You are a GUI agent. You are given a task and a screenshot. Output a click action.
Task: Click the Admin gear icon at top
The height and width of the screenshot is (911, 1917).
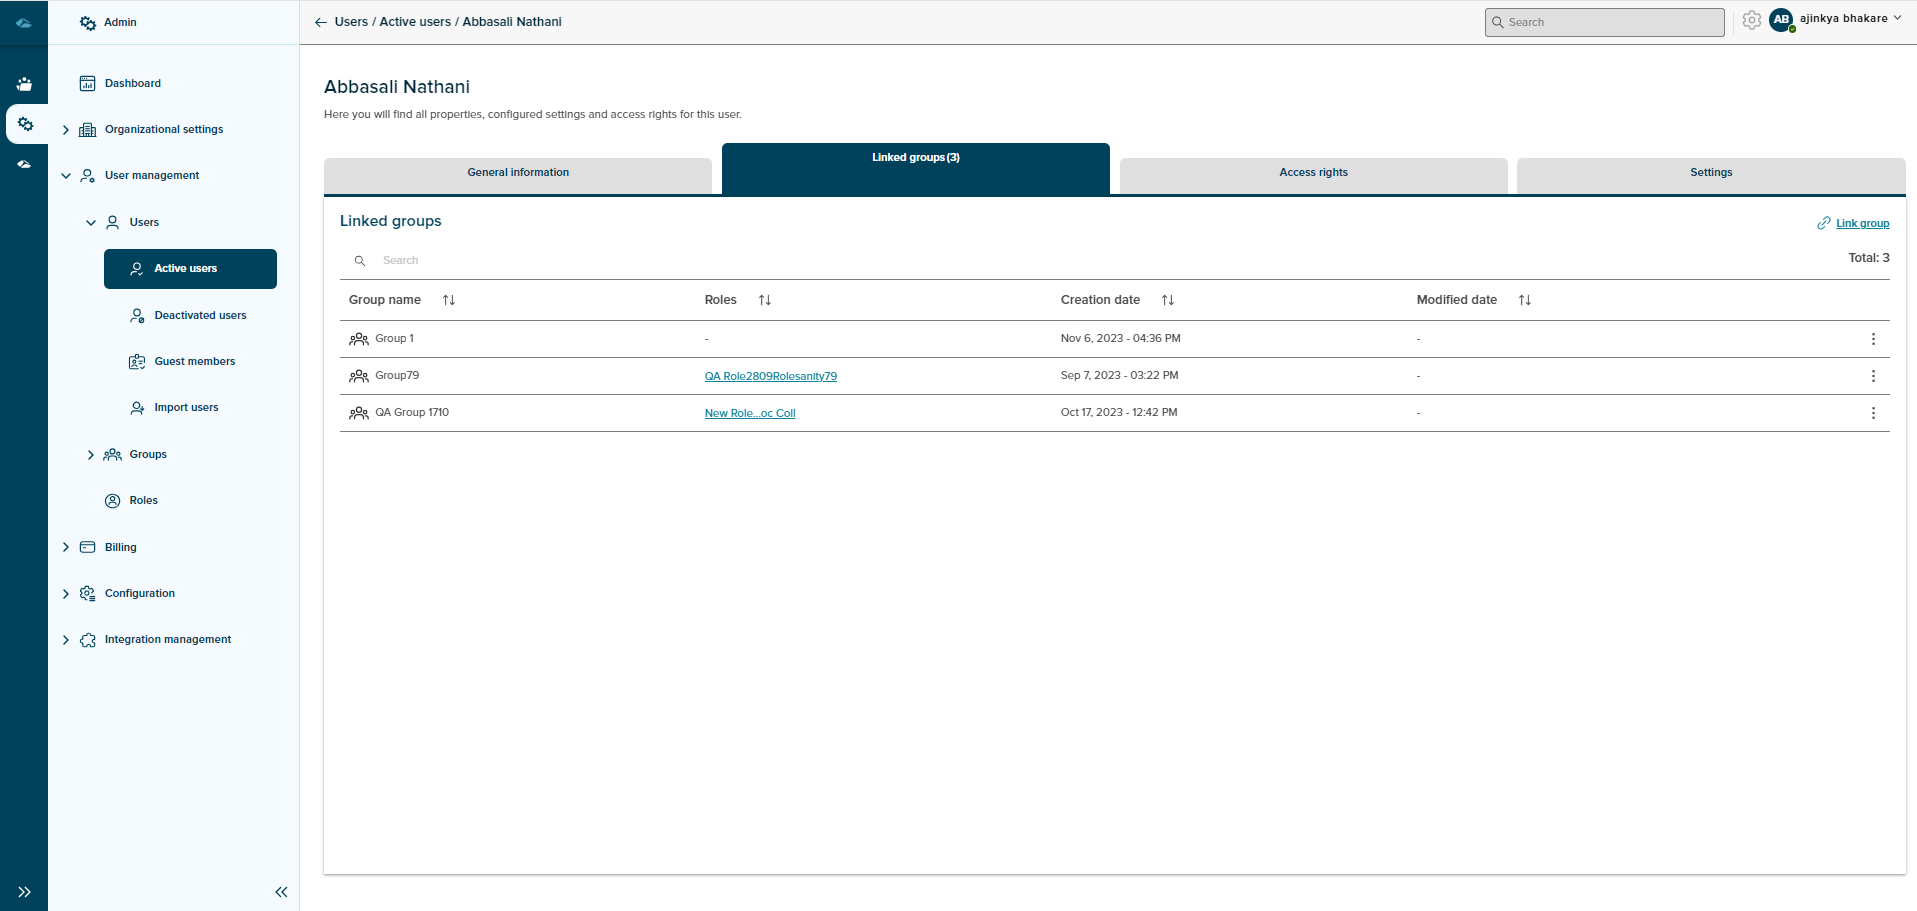point(88,22)
